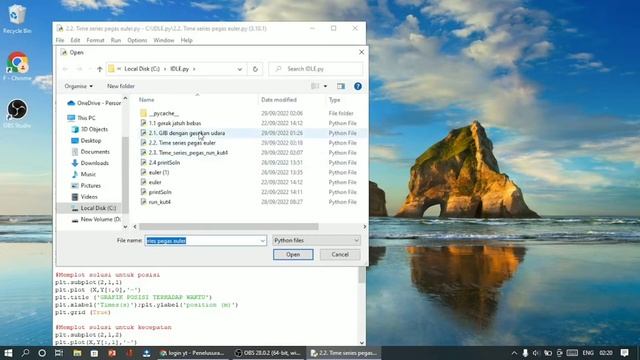The height and width of the screenshot is (360, 640).
Task: Open Desktop folder in sidebar
Action: point(86,140)
